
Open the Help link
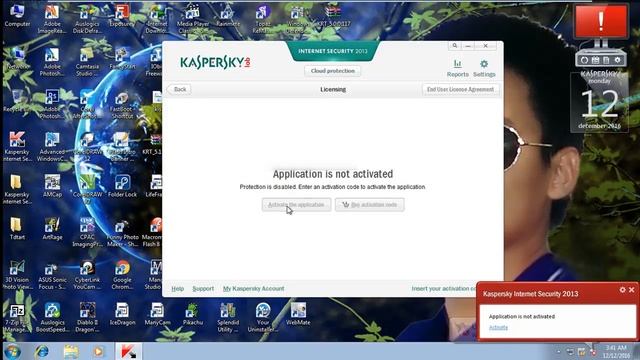click(x=178, y=289)
